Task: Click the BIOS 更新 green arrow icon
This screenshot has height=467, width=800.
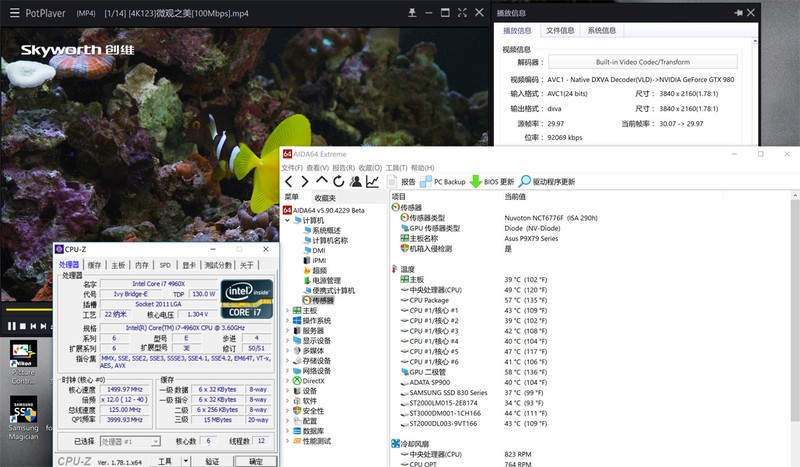Action: pos(476,182)
